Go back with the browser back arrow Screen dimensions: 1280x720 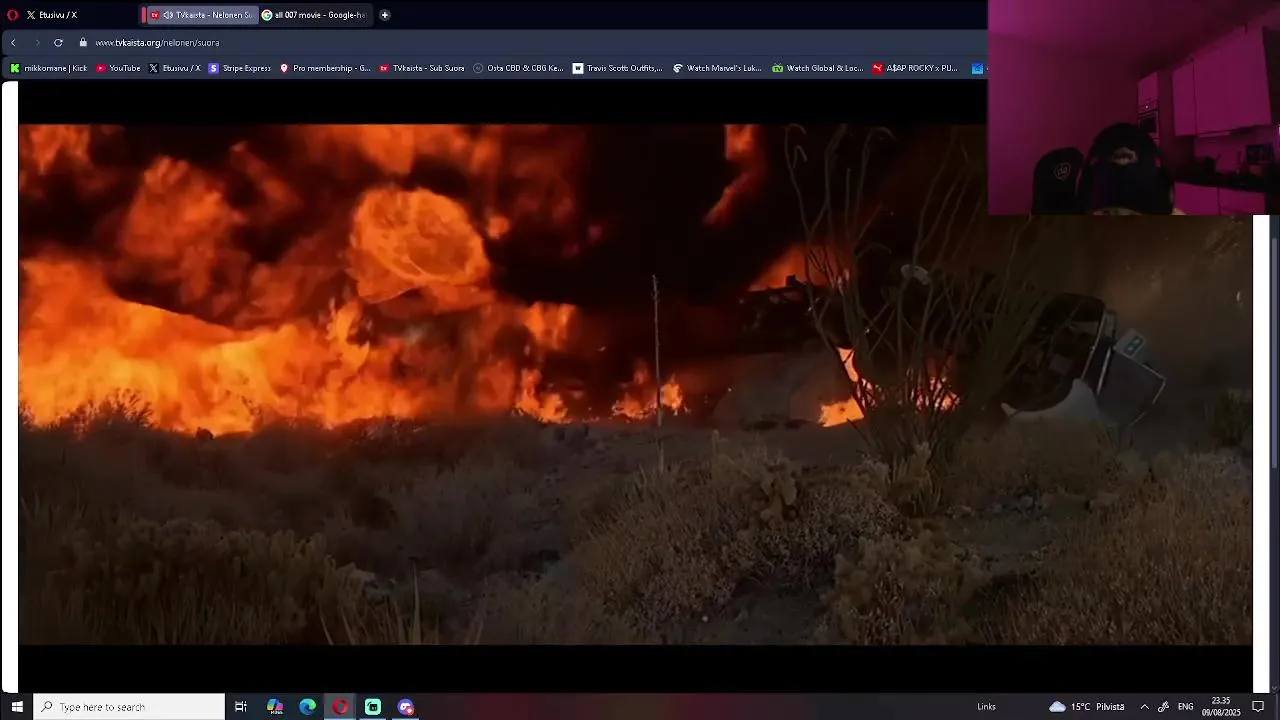[x=13, y=43]
